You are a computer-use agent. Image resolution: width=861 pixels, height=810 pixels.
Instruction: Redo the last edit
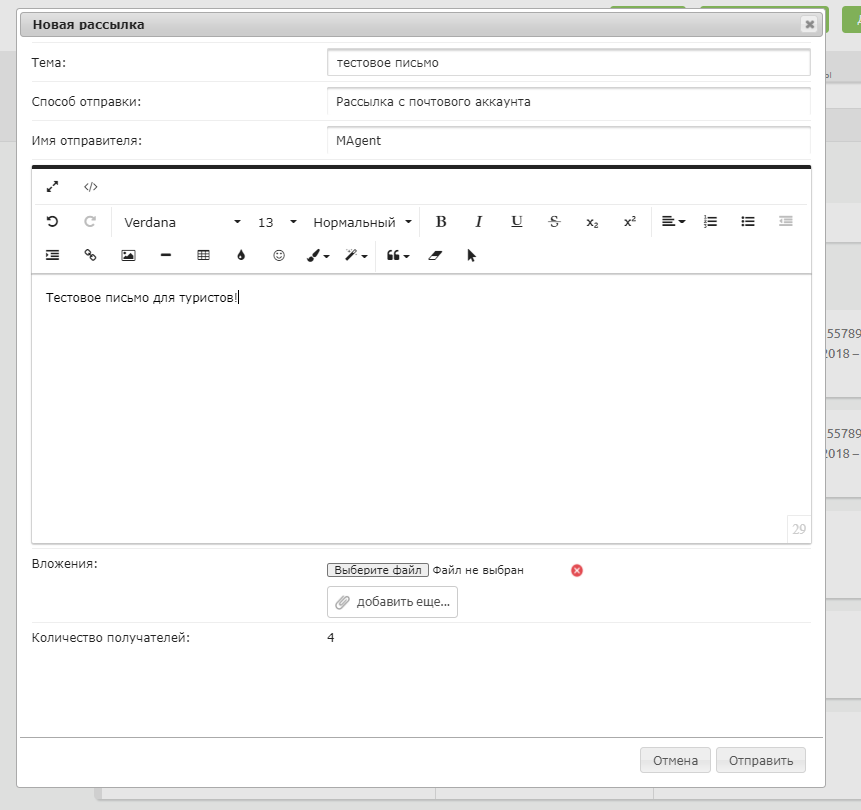click(x=90, y=222)
